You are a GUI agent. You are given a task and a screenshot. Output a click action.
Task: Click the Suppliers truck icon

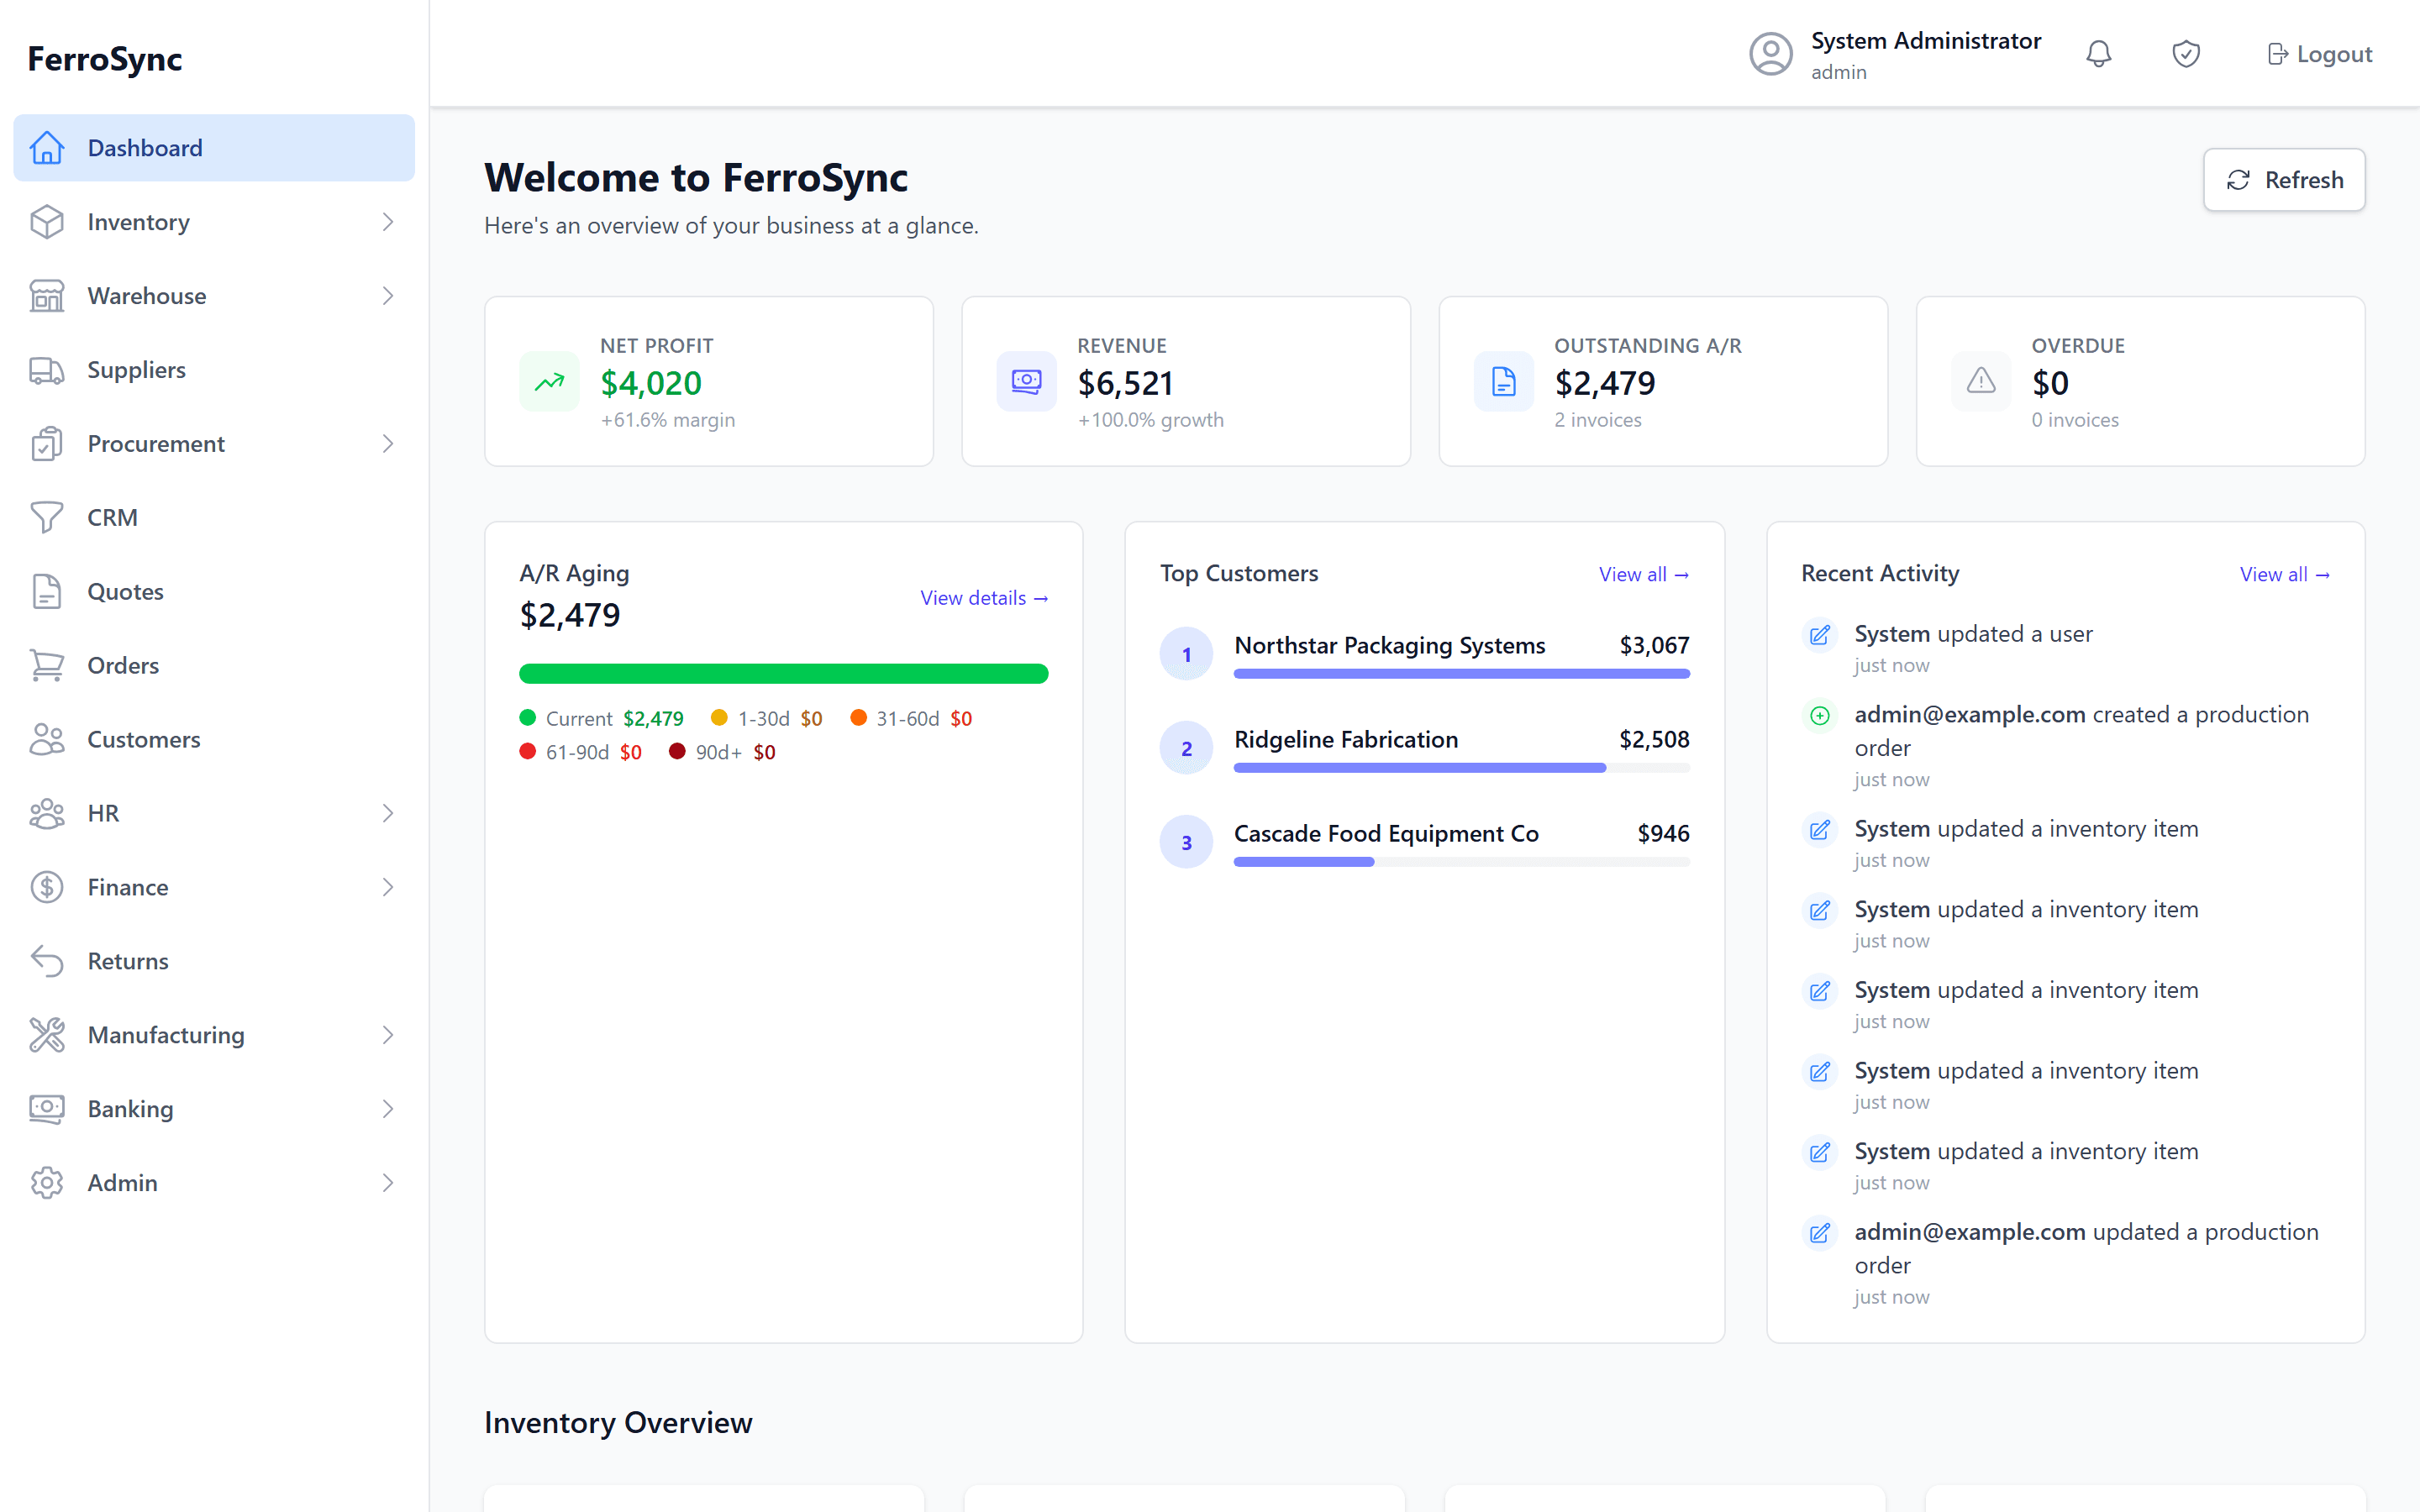point(47,370)
